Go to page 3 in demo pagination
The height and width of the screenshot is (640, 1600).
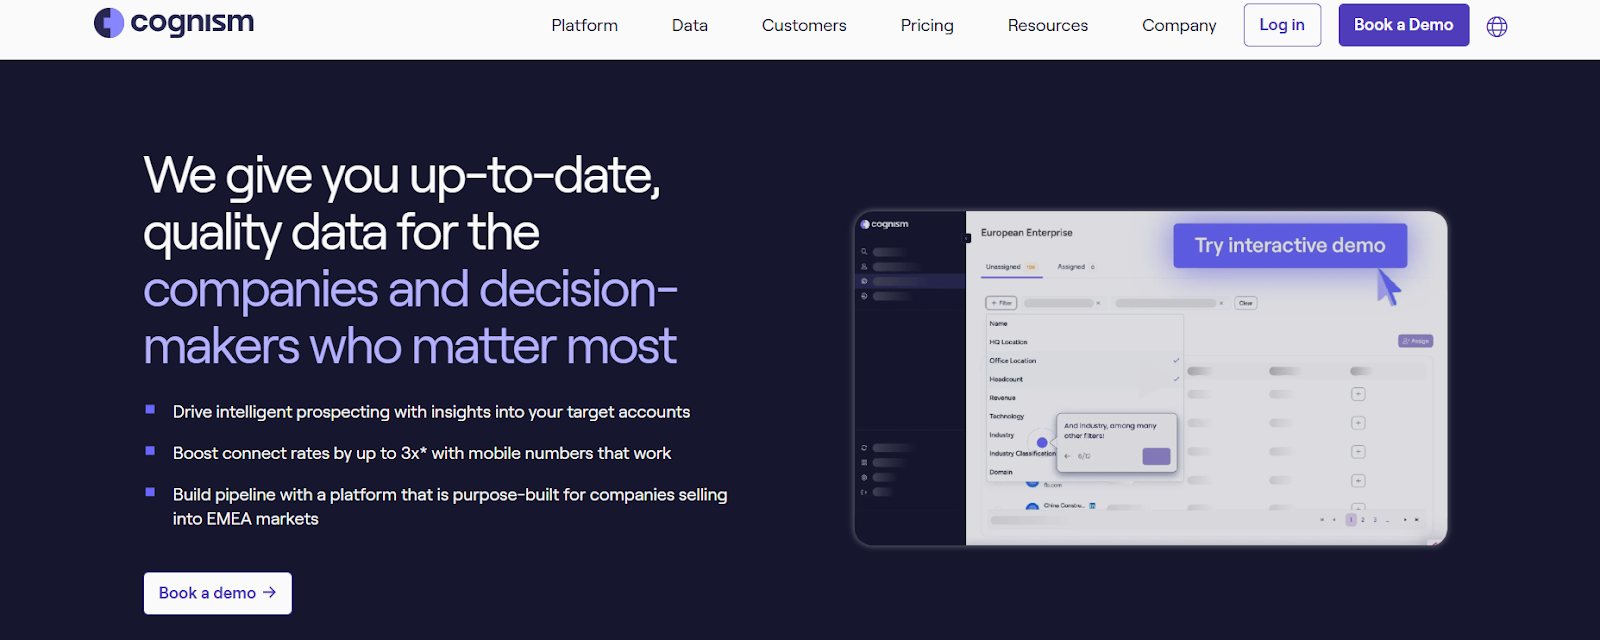1375,520
